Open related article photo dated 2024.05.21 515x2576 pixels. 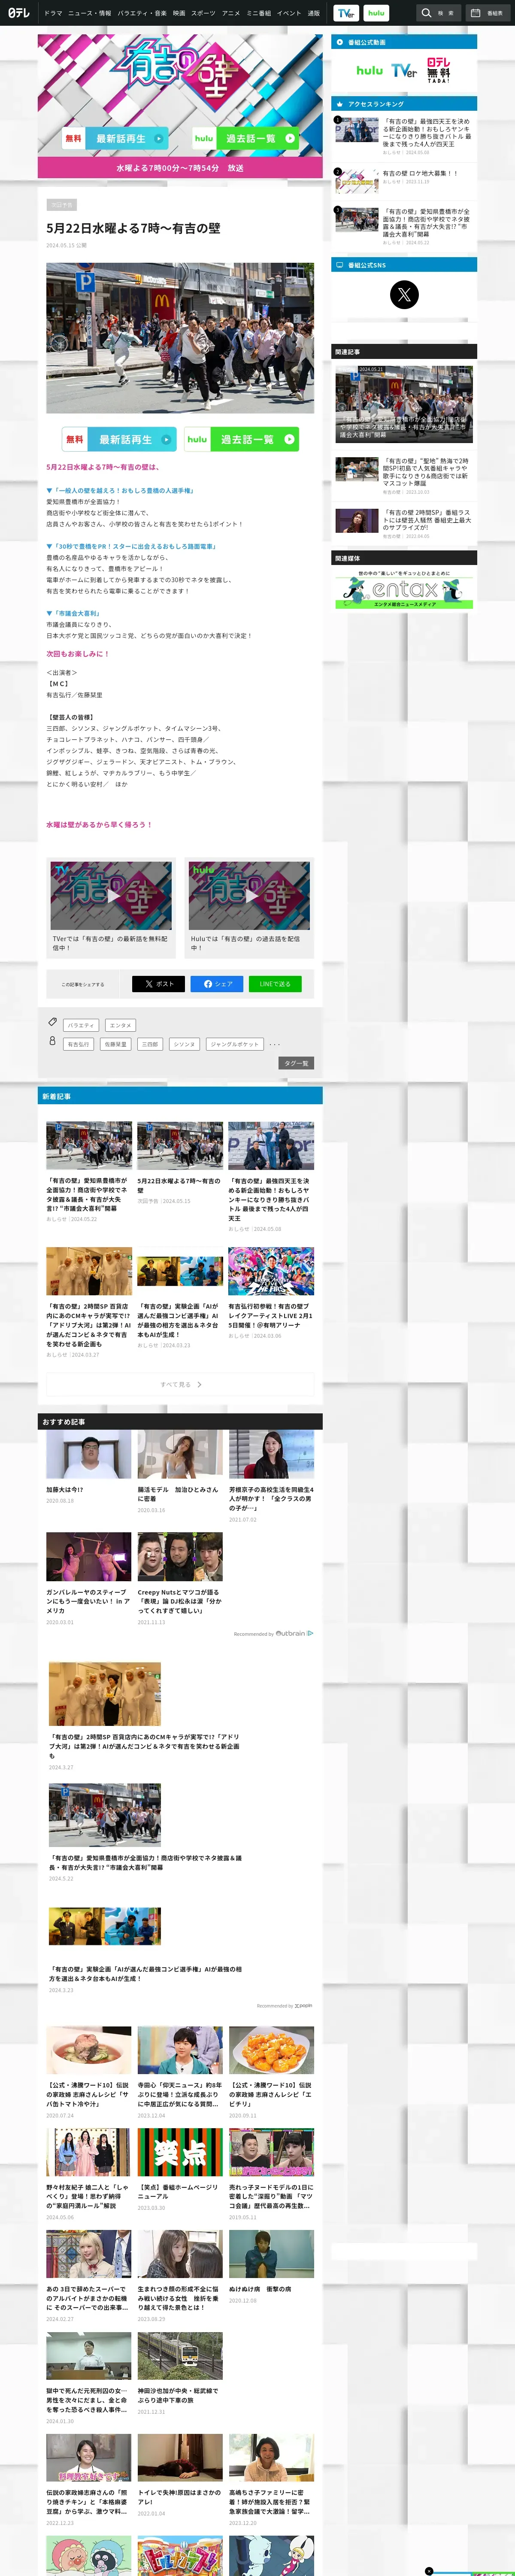pyautogui.click(x=404, y=404)
